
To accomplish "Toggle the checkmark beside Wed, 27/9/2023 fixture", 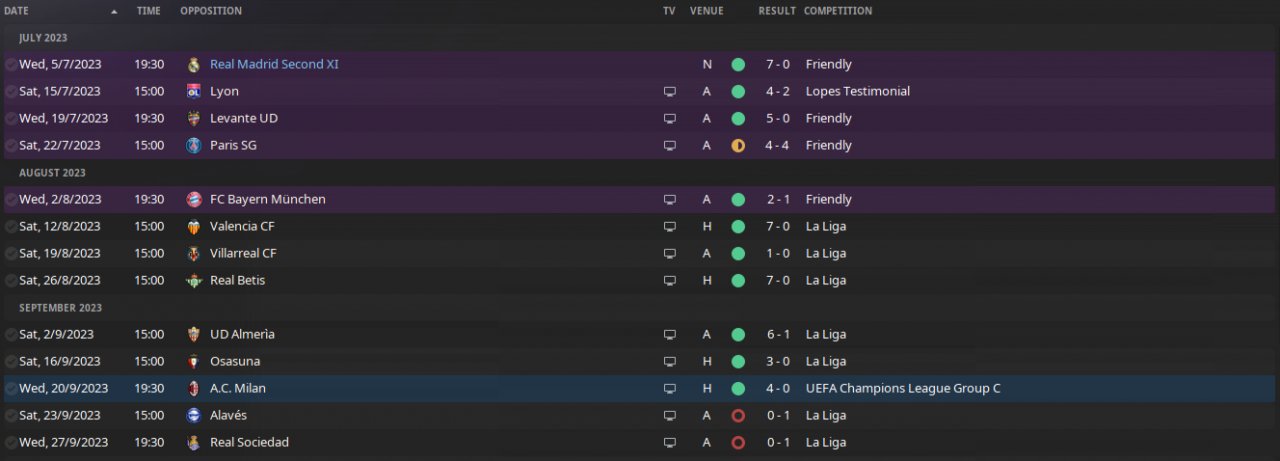I will 11,443.
